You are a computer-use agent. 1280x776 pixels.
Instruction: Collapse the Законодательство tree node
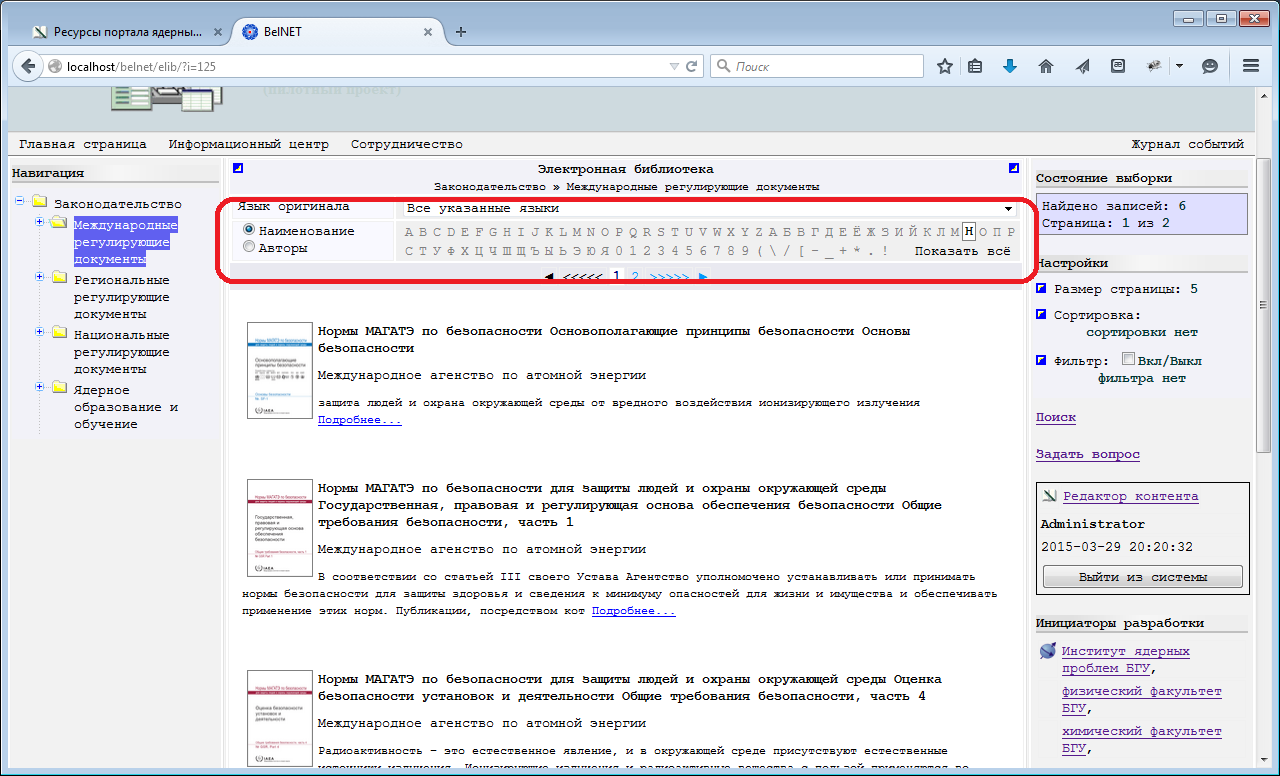pos(20,202)
